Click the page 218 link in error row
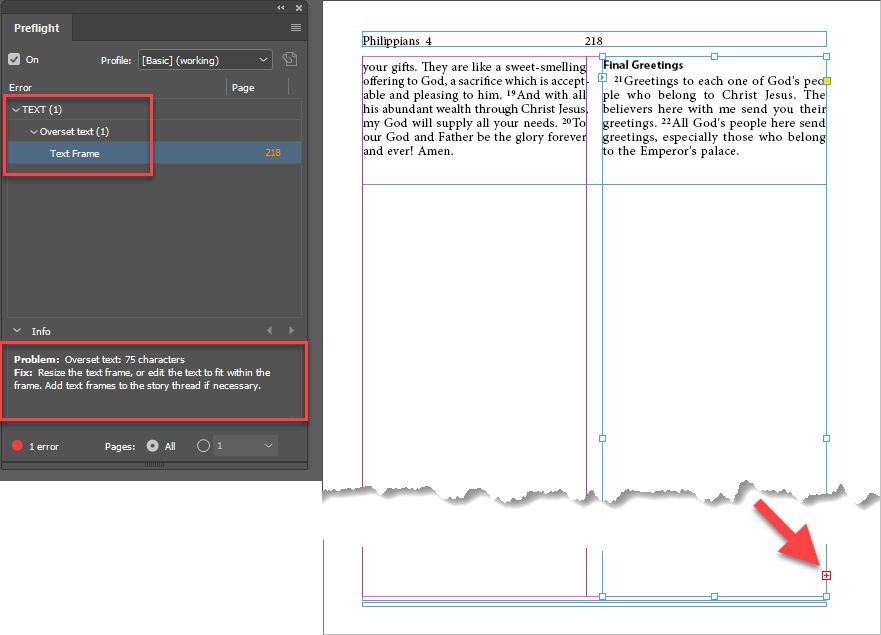The height and width of the screenshot is (635, 881). [x=273, y=153]
